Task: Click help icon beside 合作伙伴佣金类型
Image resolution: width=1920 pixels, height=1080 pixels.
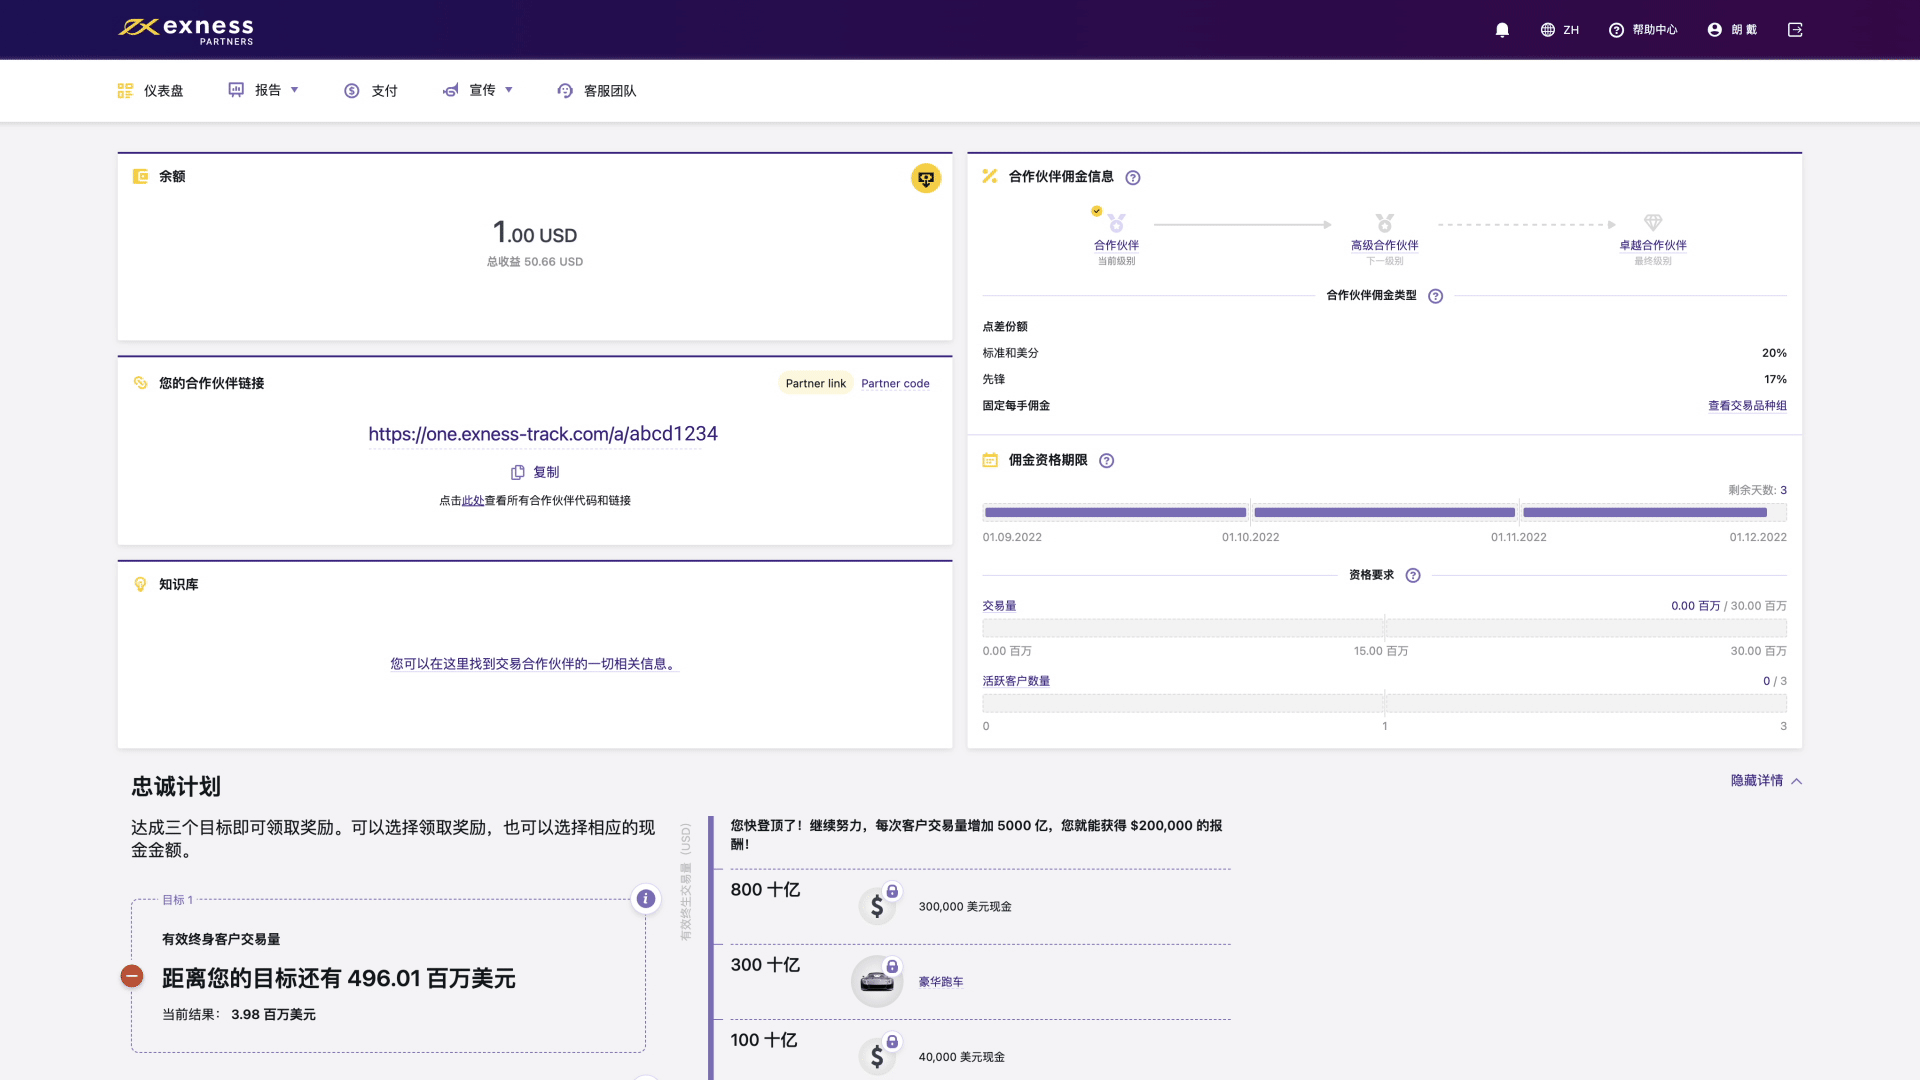Action: point(1436,296)
